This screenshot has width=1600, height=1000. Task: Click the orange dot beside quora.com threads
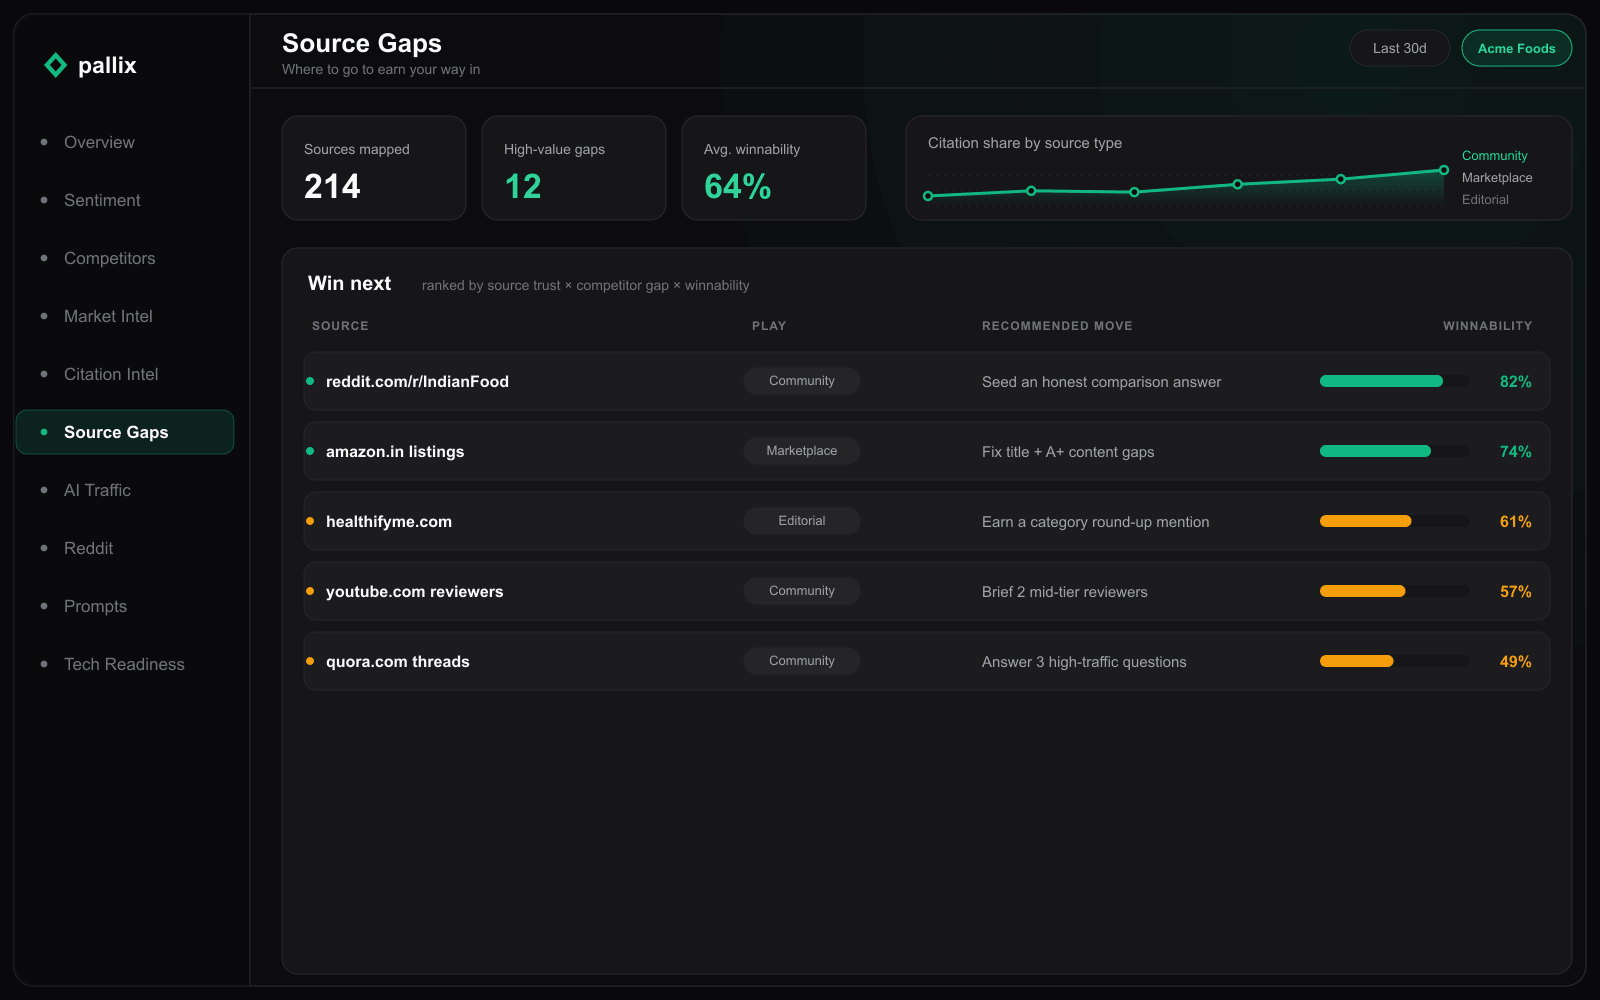pyautogui.click(x=310, y=661)
